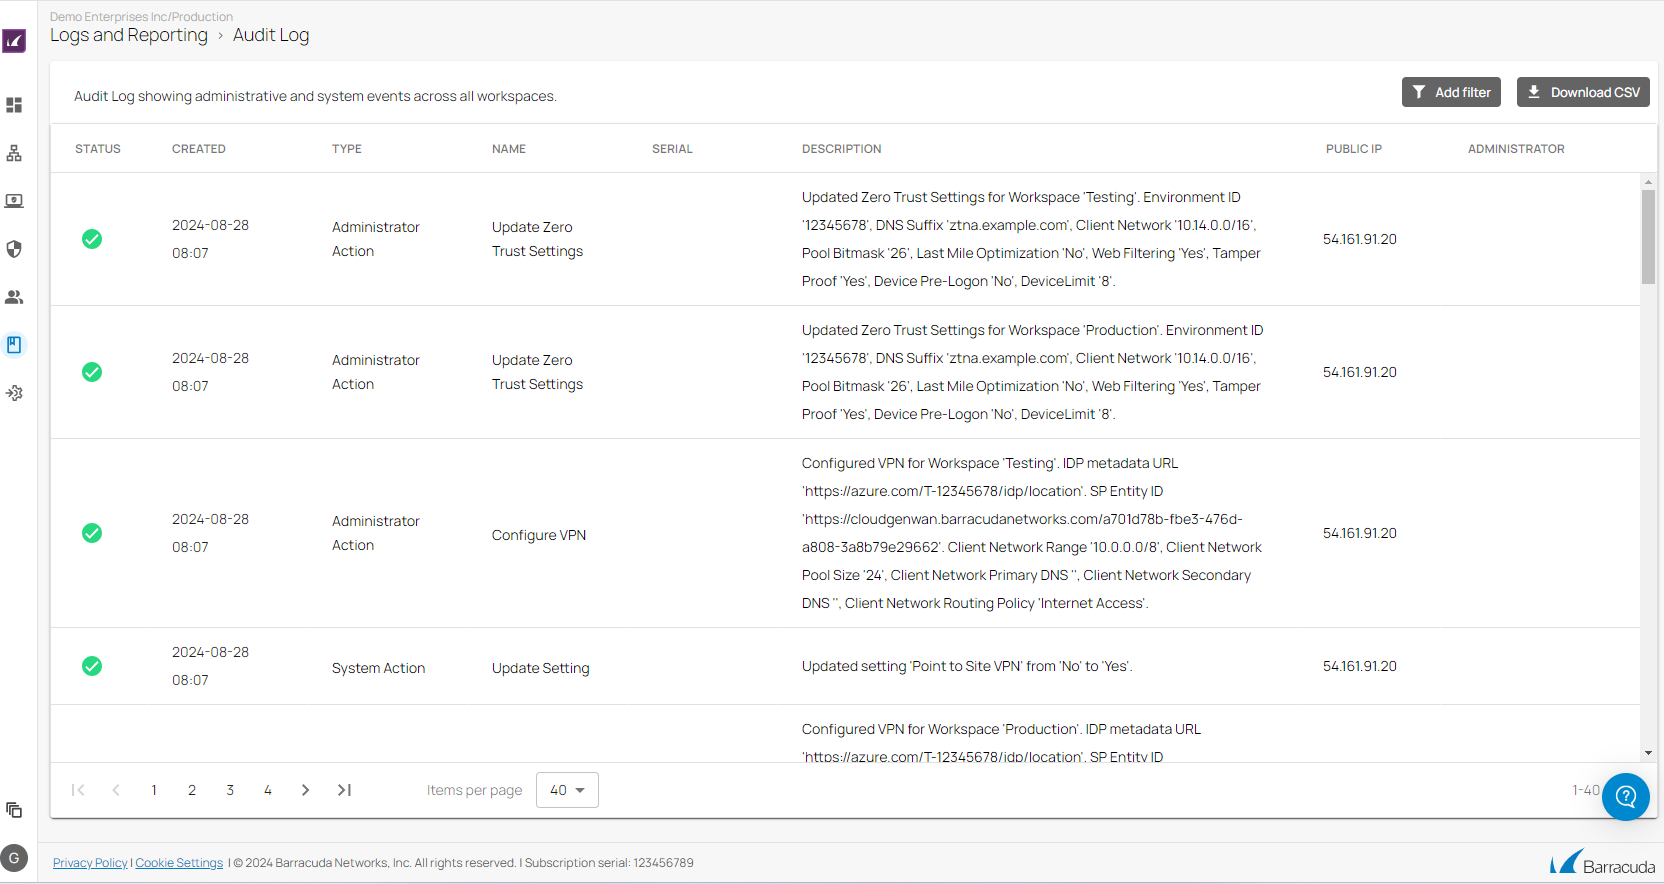Open the Privacy Policy link
The image size is (1664, 884).
pos(90,863)
